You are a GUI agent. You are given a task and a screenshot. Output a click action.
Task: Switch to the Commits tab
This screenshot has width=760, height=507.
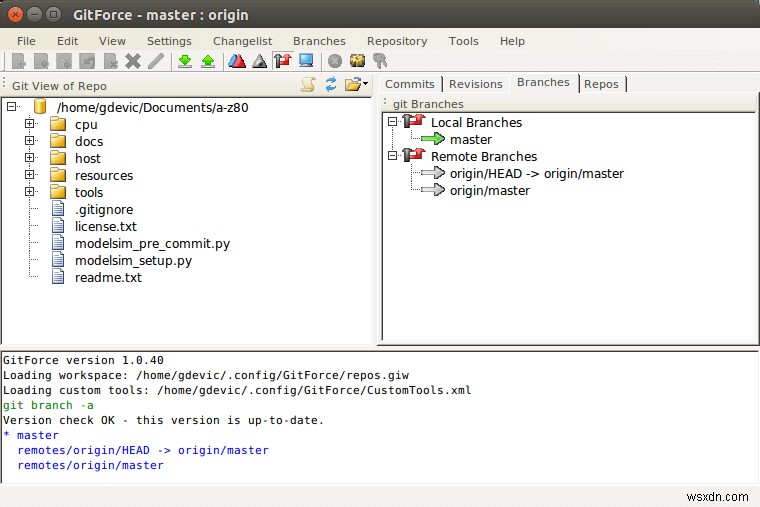(410, 84)
